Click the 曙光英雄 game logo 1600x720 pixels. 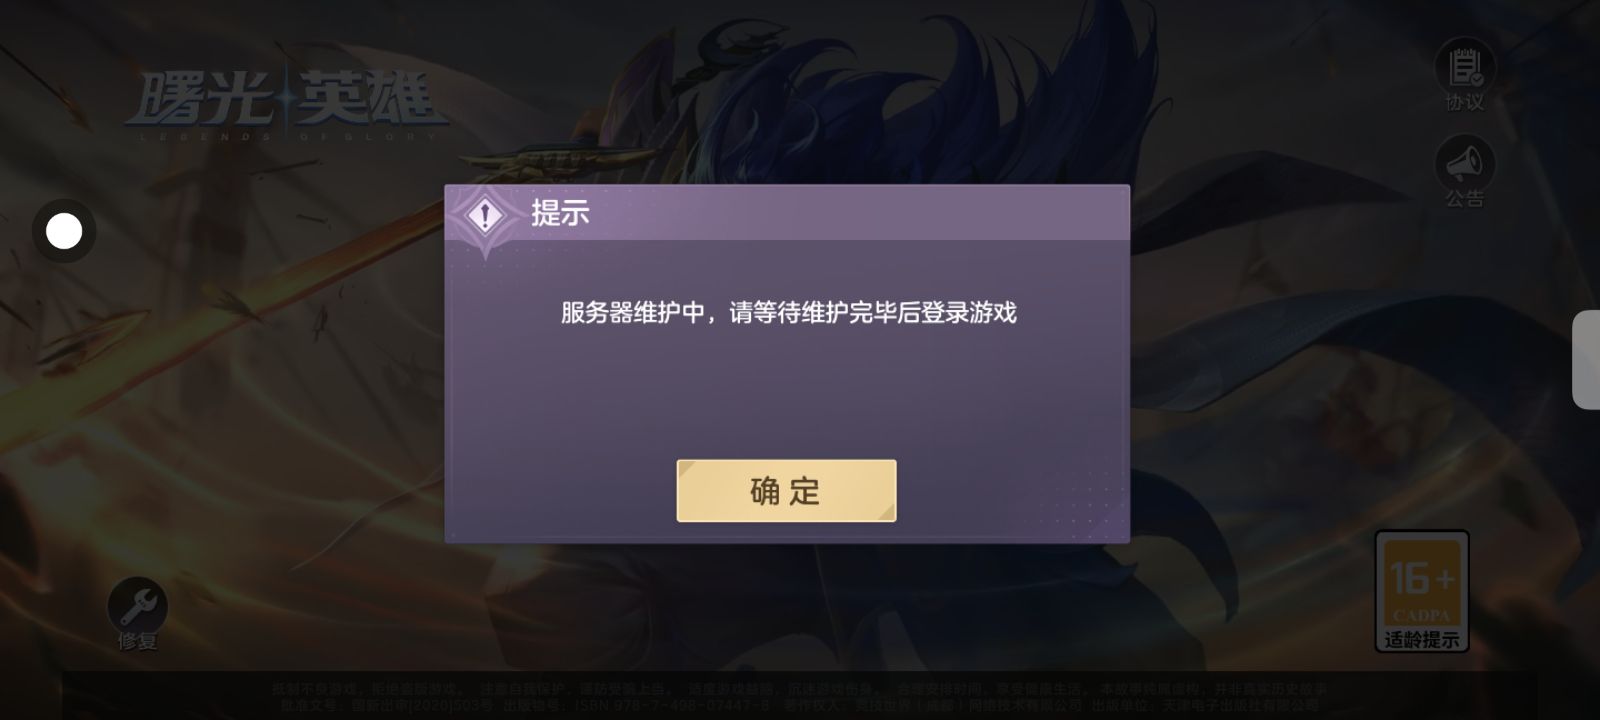285,99
